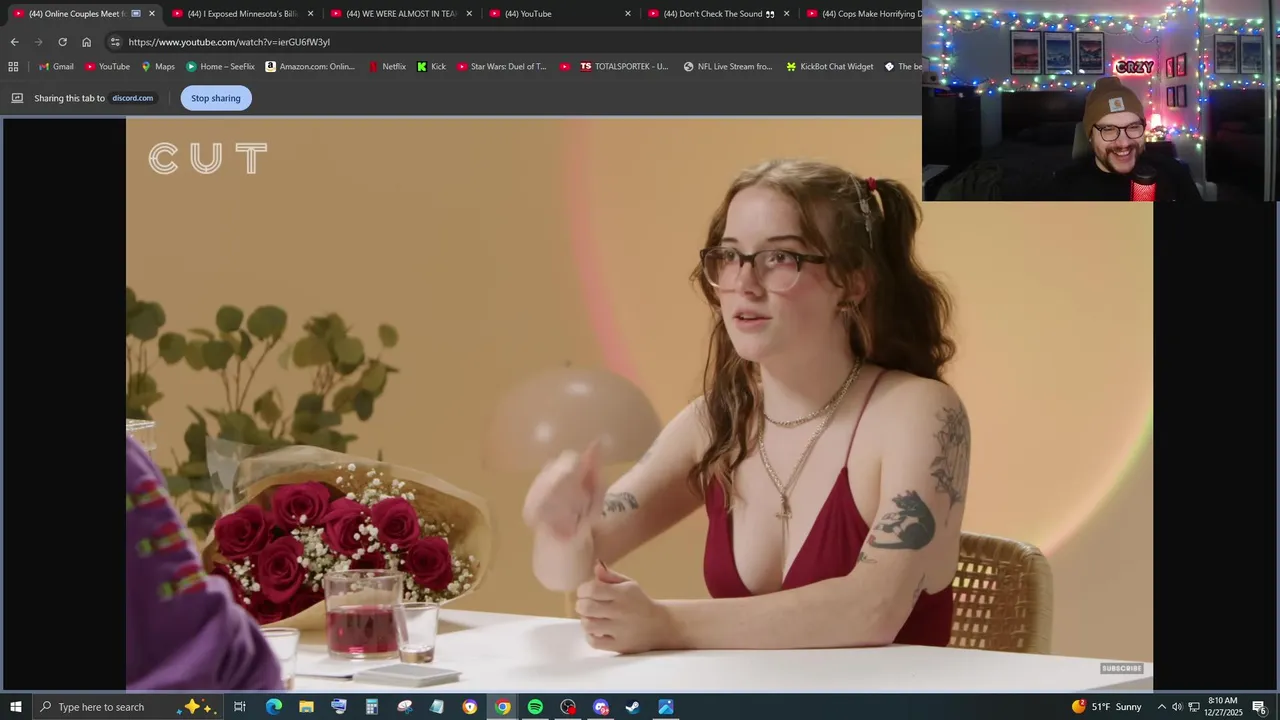Viewport: 1280px width, 720px height.
Task: Open the KickBot Chat Widget bookmark
Action: click(830, 67)
